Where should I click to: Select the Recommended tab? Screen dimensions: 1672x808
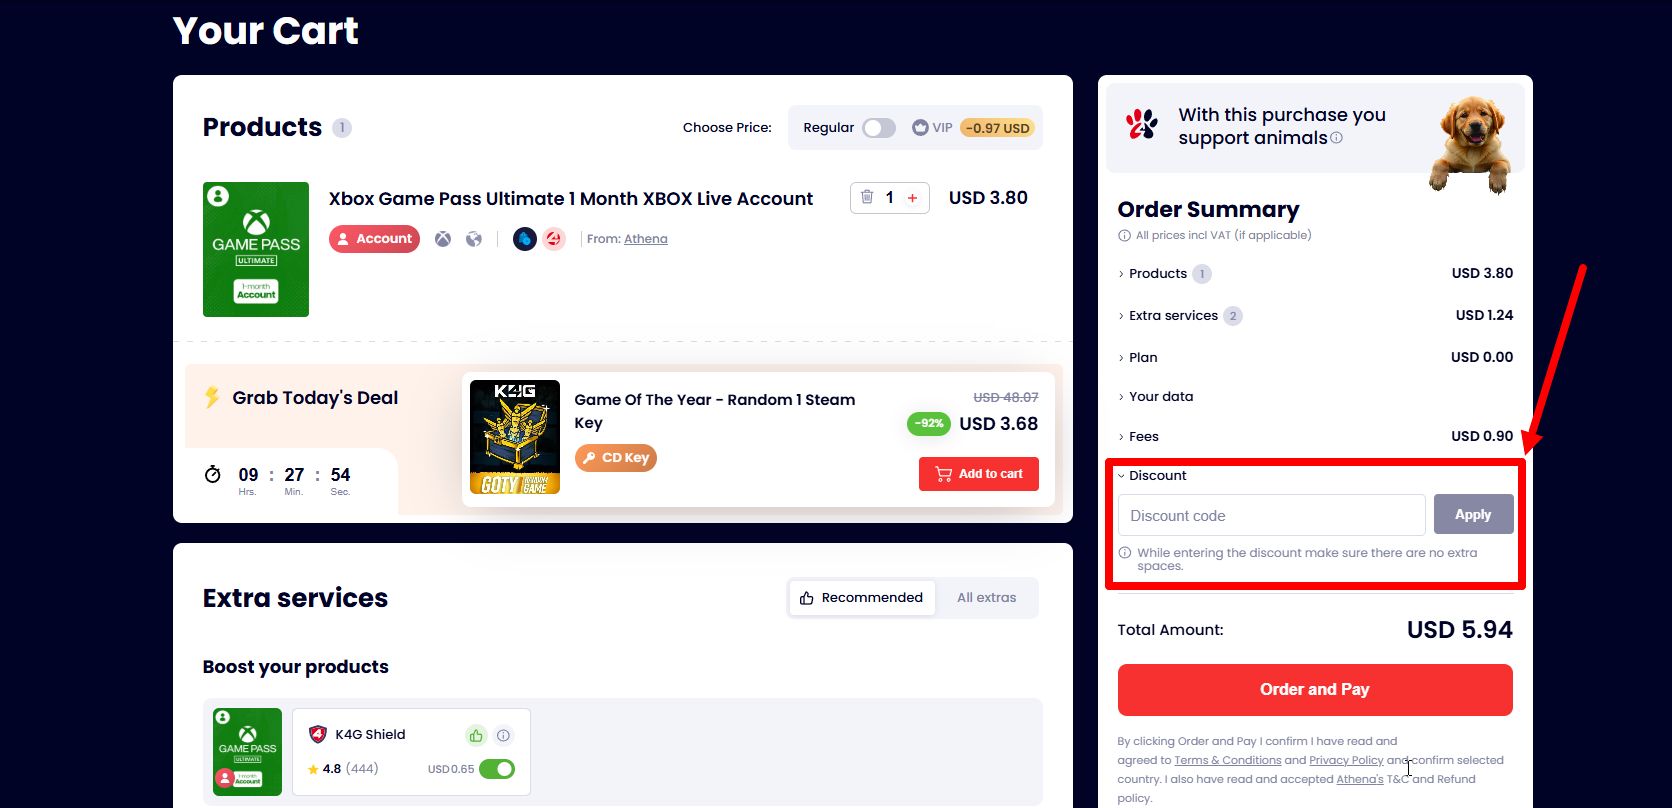(x=862, y=598)
